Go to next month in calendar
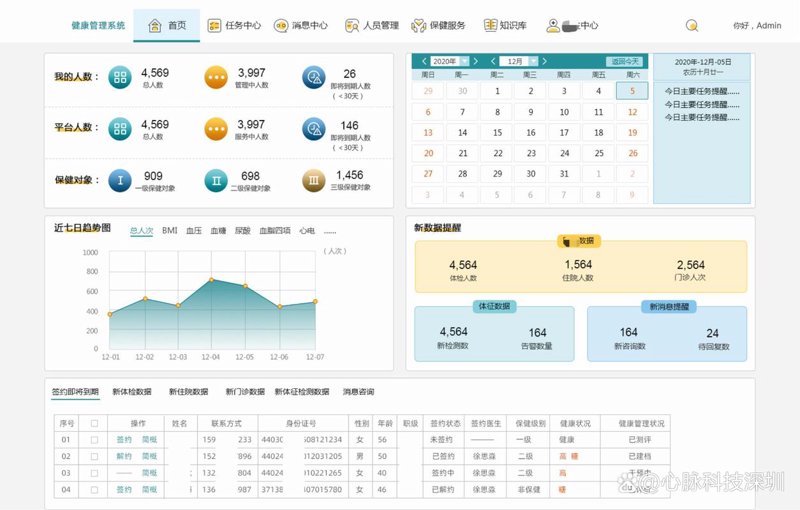Viewport: 800px width, 510px height. coord(544,61)
